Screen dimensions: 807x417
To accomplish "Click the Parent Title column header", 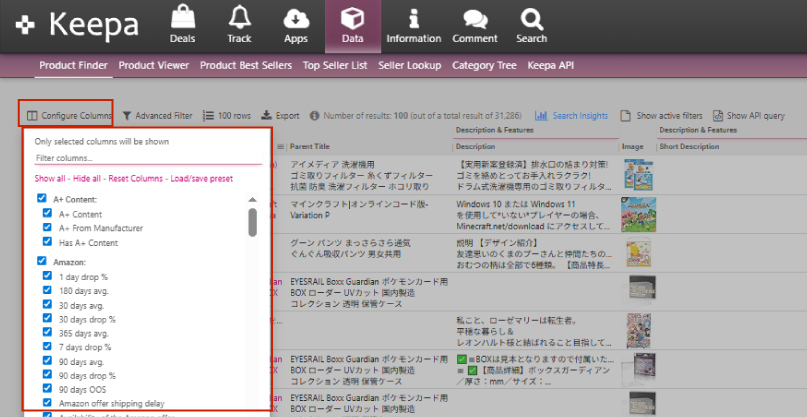I will (310, 147).
